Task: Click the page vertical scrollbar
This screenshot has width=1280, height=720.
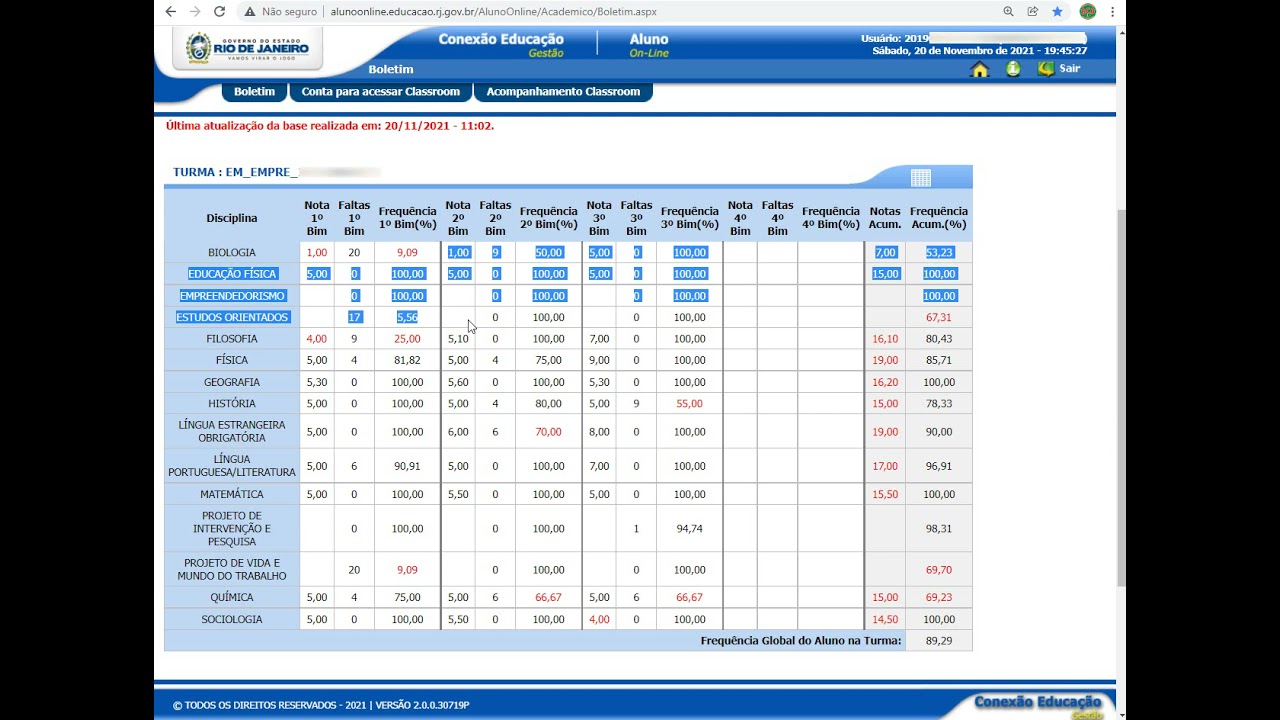Action: coord(1121,400)
